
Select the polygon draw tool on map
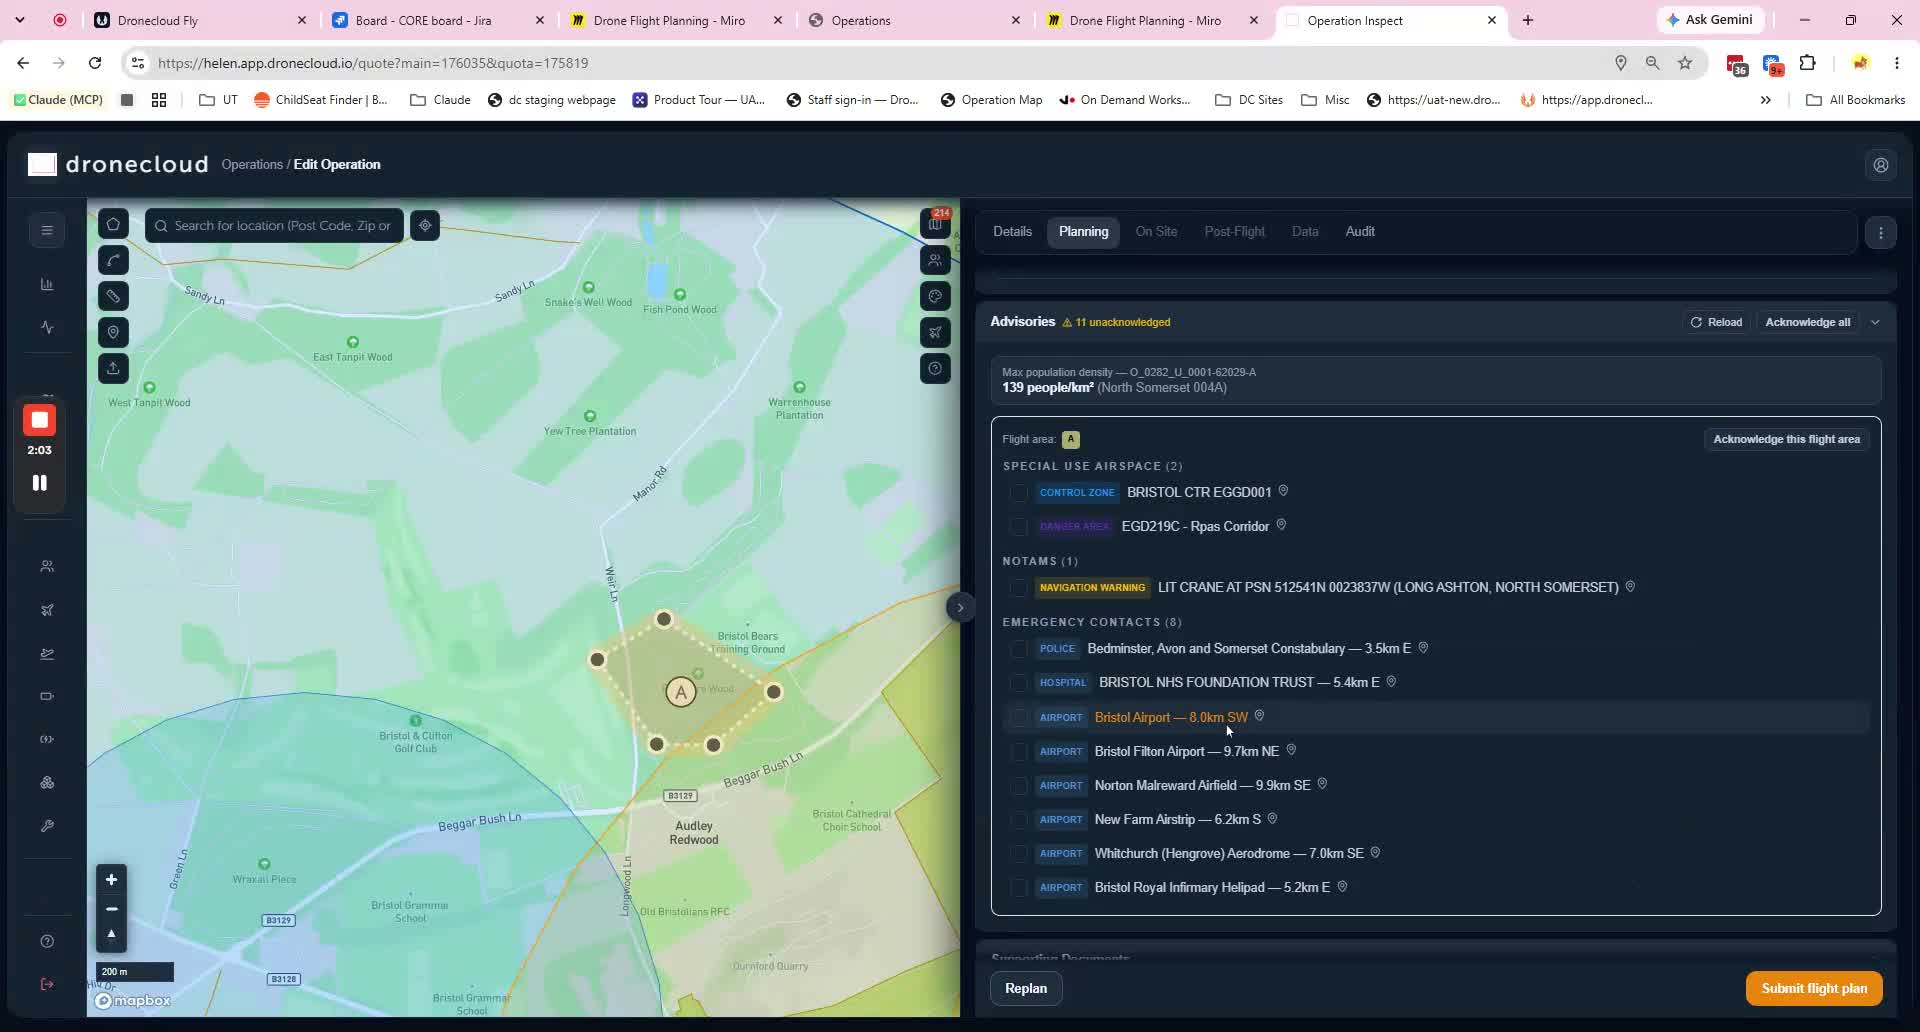113,225
